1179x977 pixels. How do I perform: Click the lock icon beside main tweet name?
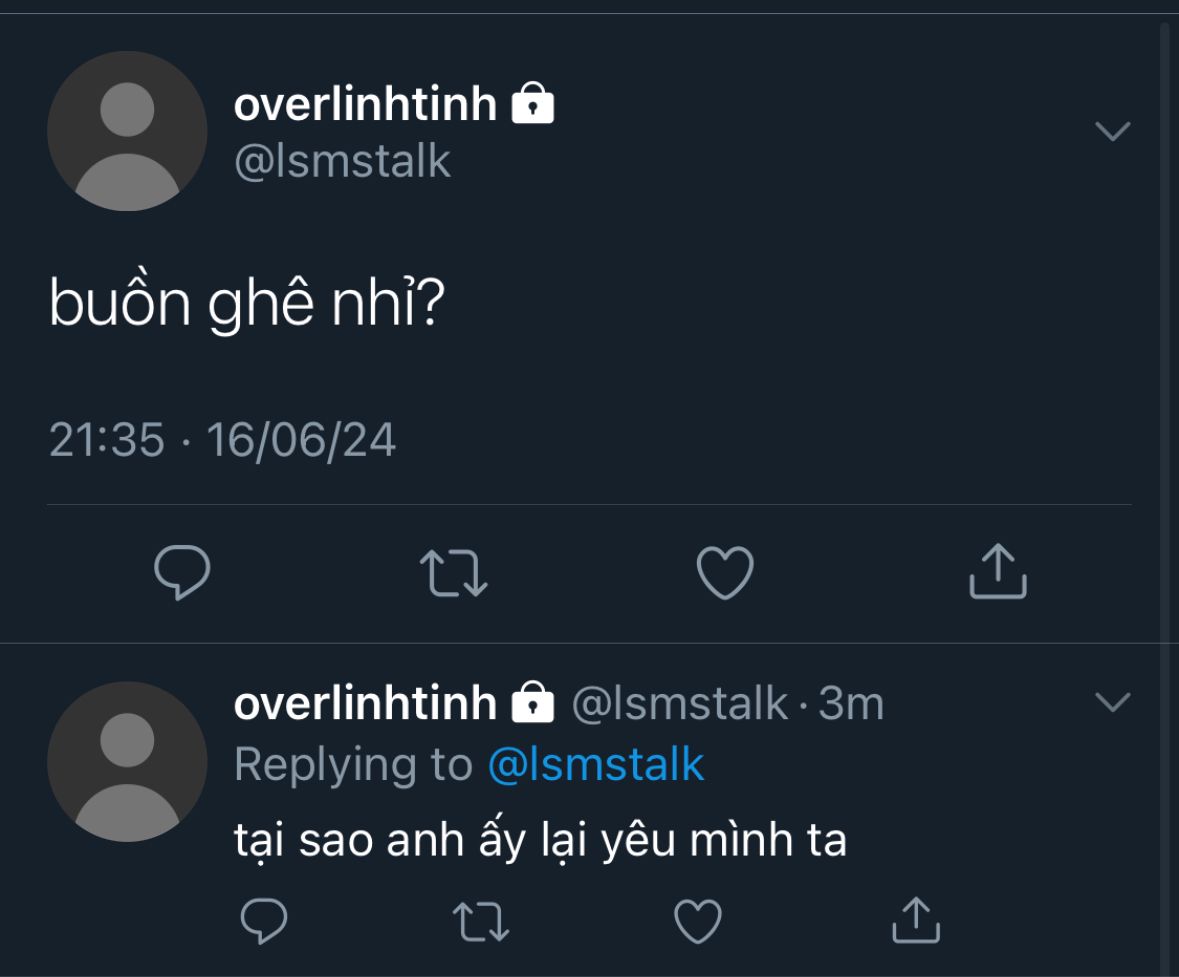[533, 103]
